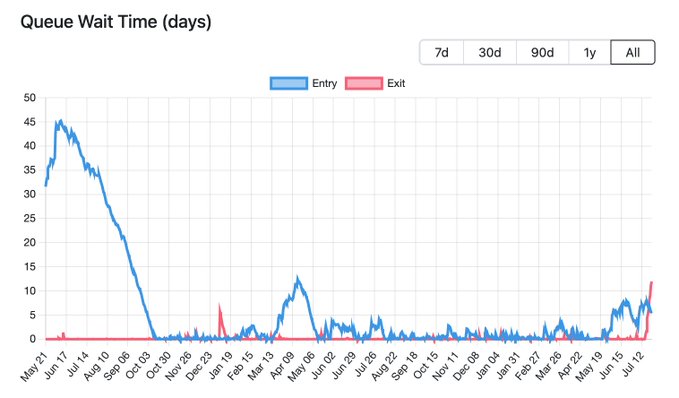Toggle the Entry legend swatch
The image size is (679, 398).
click(289, 83)
